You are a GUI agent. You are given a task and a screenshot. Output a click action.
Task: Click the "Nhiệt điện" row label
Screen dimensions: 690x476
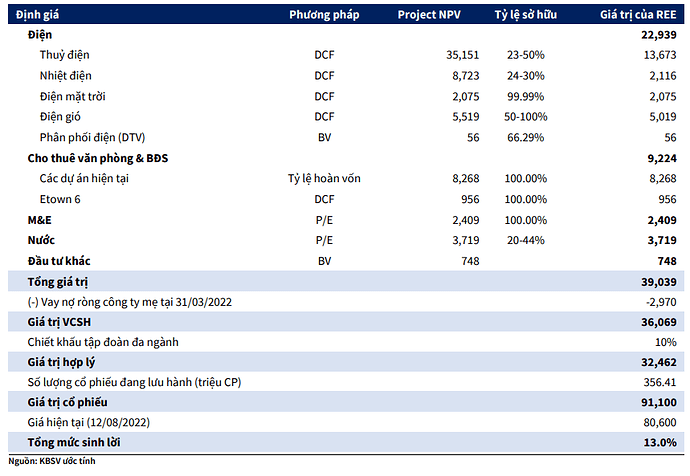tap(67, 76)
